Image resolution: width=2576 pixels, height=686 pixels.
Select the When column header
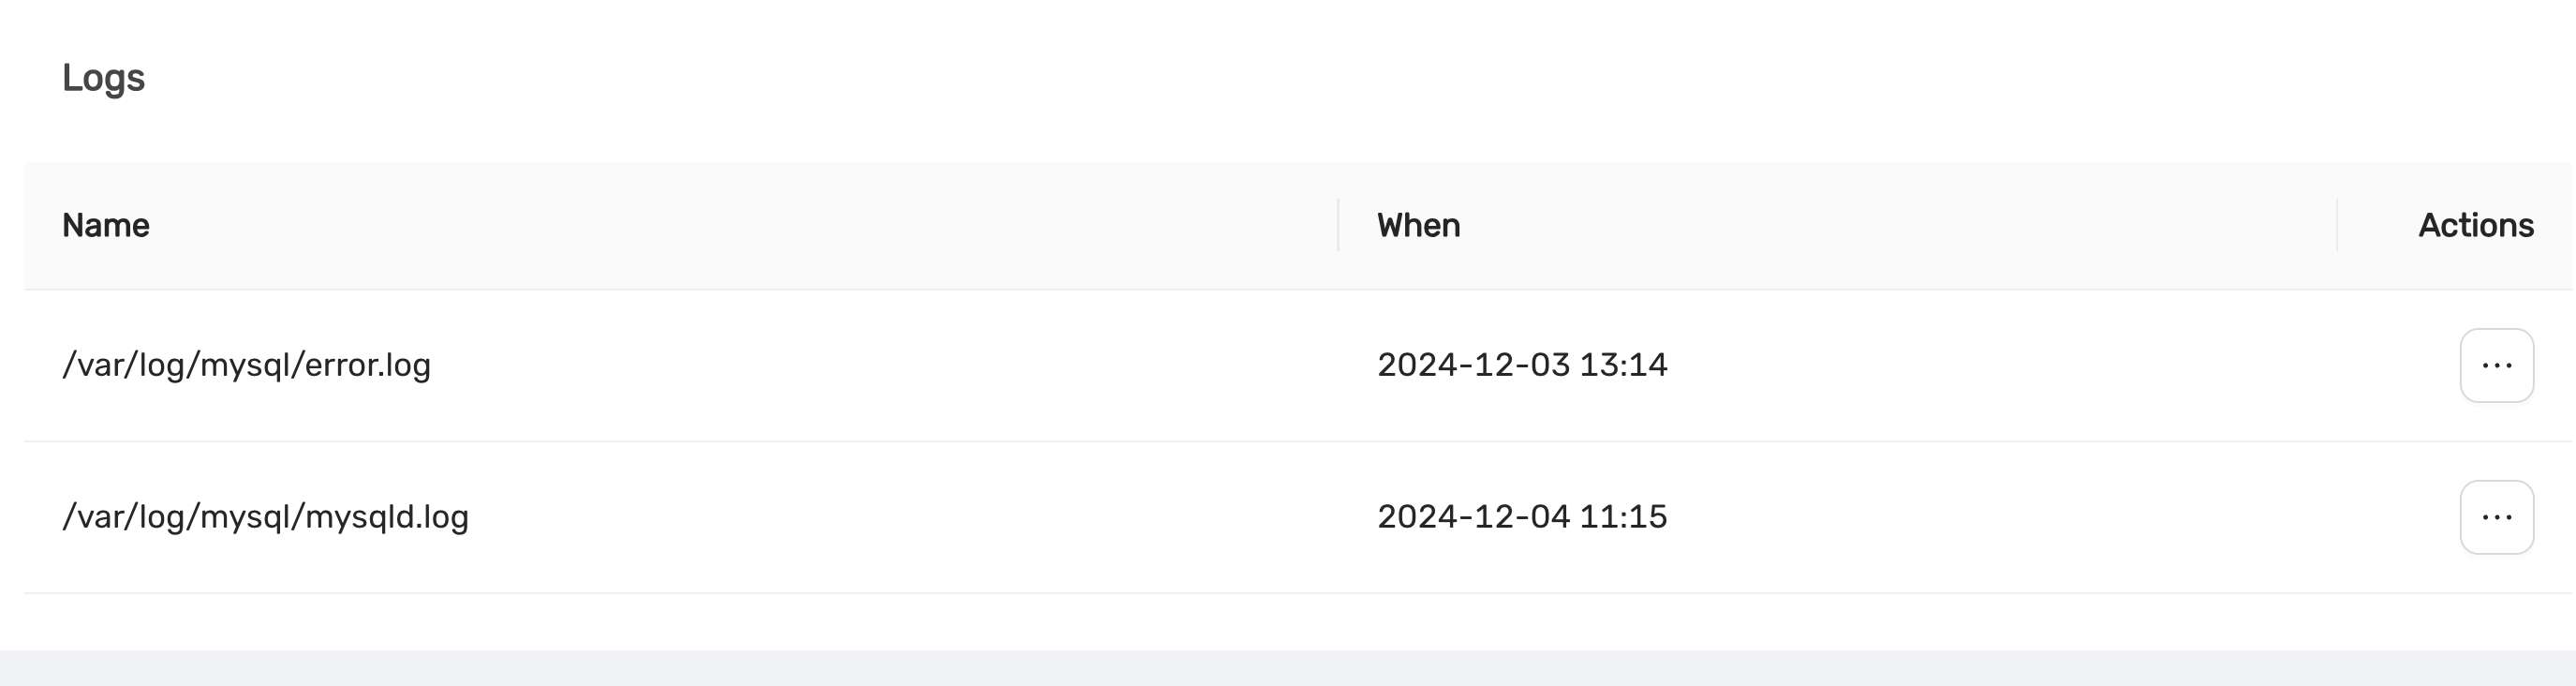[1418, 225]
